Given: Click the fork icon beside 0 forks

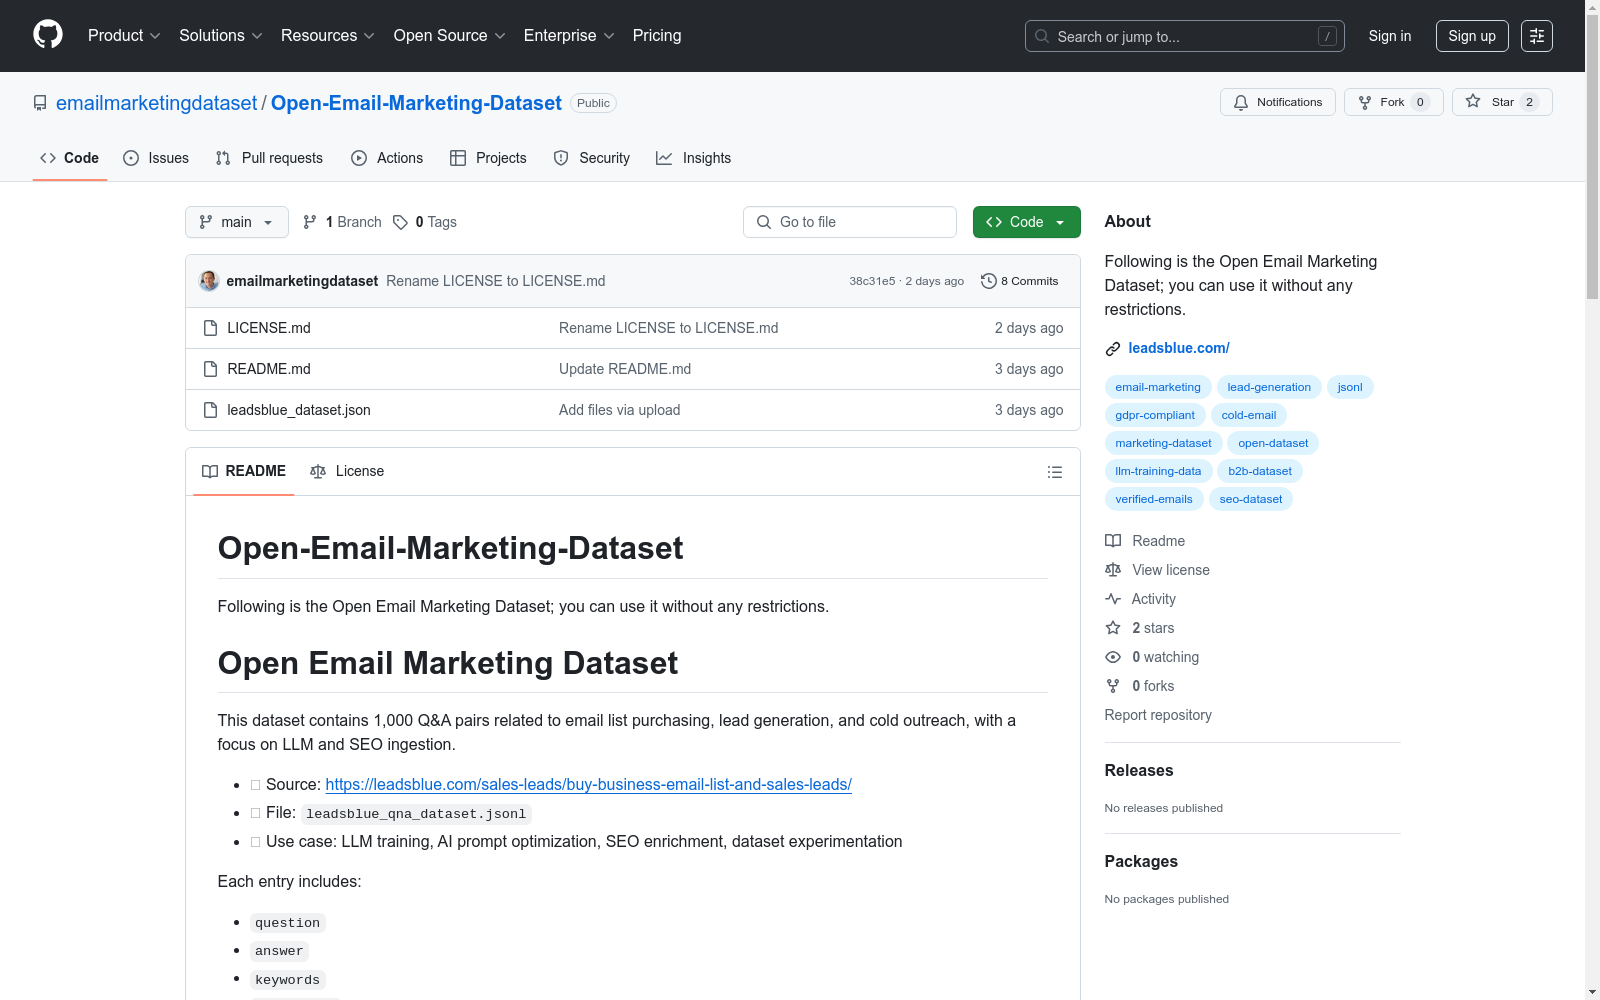Looking at the screenshot, I should 1113,686.
